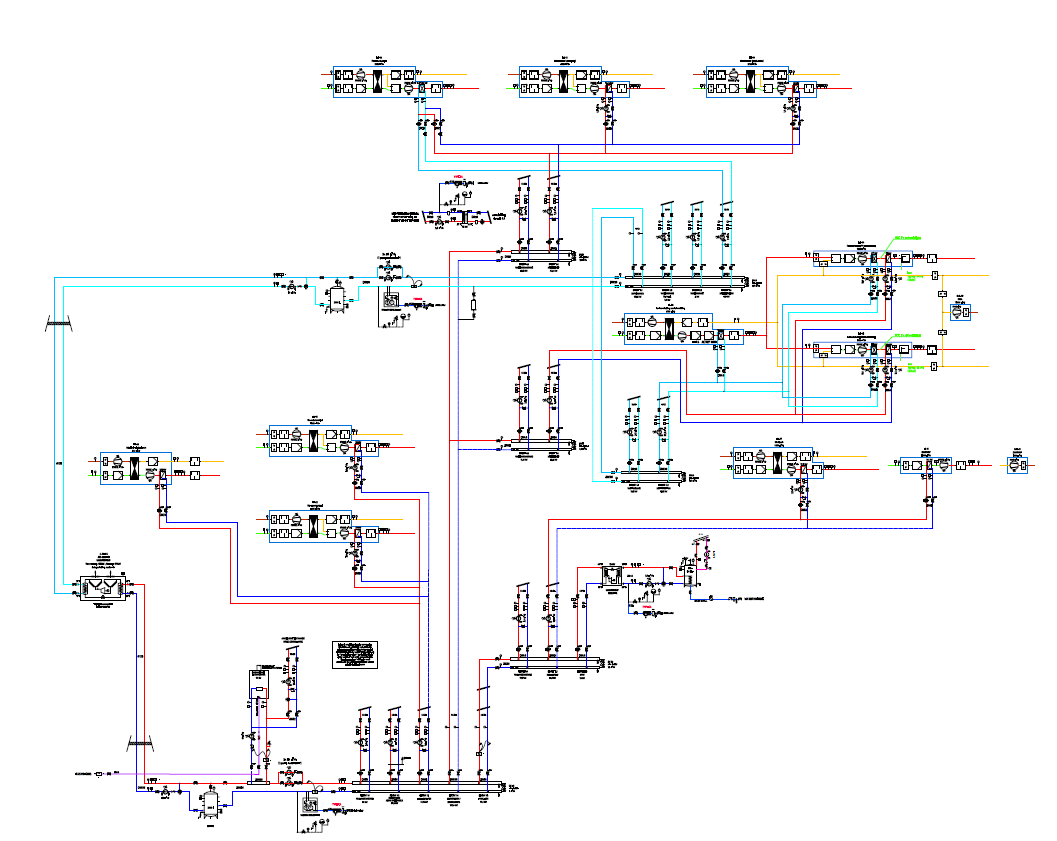Select the plate heat exchanger at top center
Viewport: 1057px width, 841px height.
pyautogui.click(x=465, y=218)
